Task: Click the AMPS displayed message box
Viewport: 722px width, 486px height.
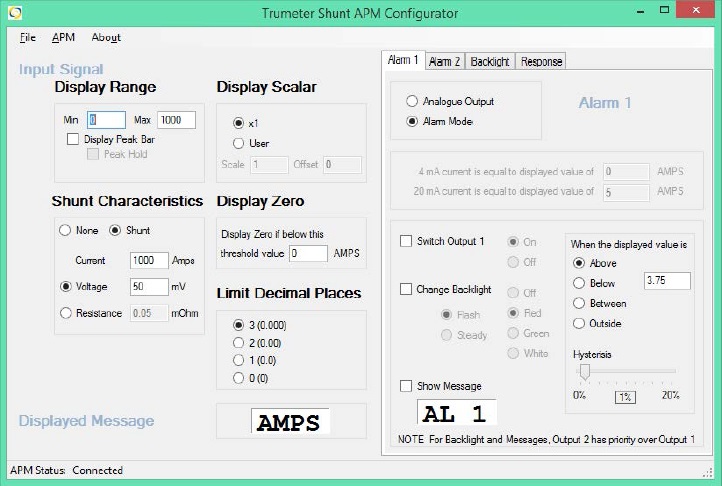Action: coord(290,421)
